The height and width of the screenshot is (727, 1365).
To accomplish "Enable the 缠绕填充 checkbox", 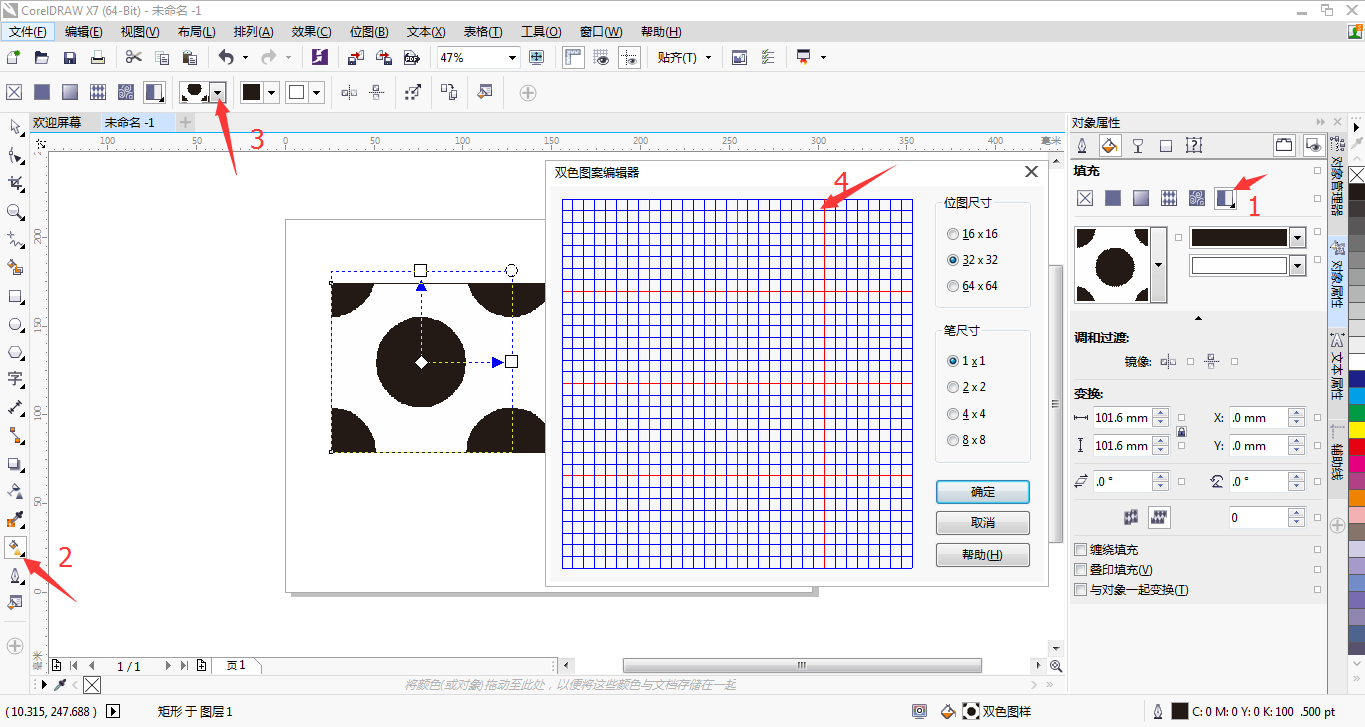I will pos(1080,550).
